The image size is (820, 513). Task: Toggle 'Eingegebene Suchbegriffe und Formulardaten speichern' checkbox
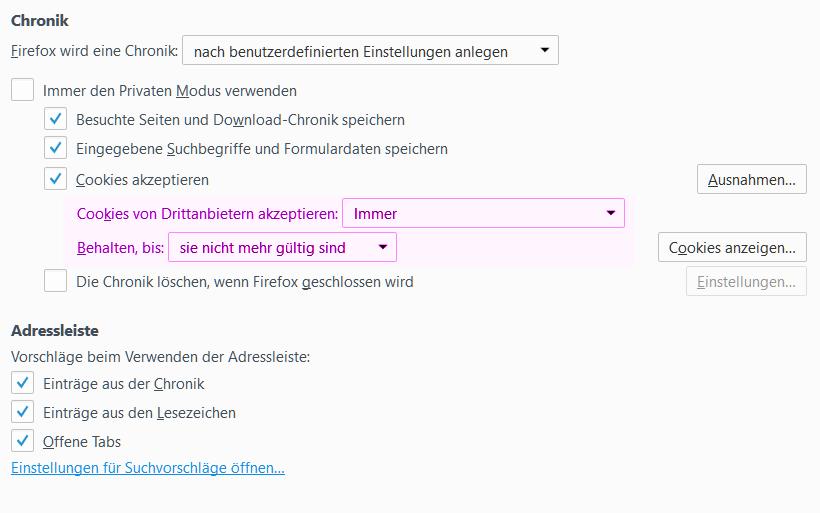tap(56, 149)
